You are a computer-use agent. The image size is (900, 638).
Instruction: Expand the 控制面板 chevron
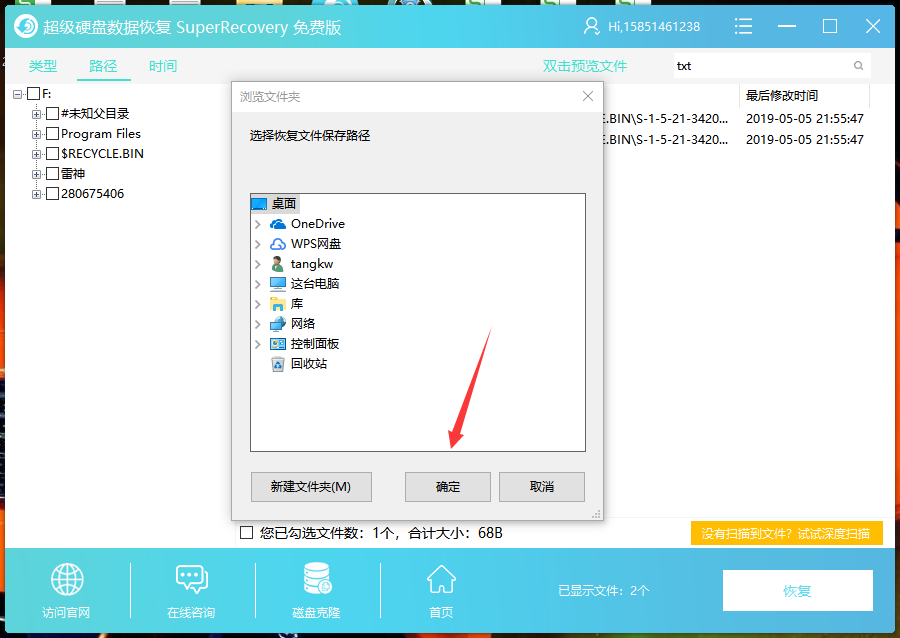[258, 345]
